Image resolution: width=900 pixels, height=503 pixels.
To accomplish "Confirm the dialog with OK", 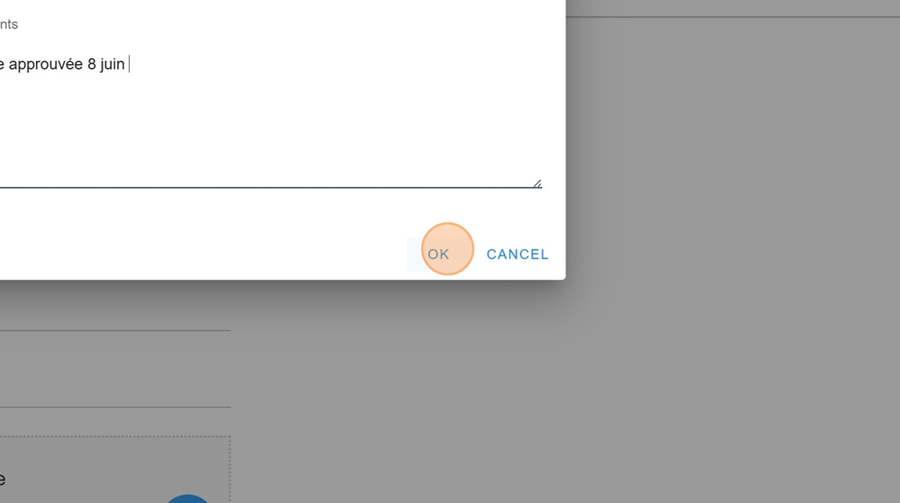I will pyautogui.click(x=439, y=254).
